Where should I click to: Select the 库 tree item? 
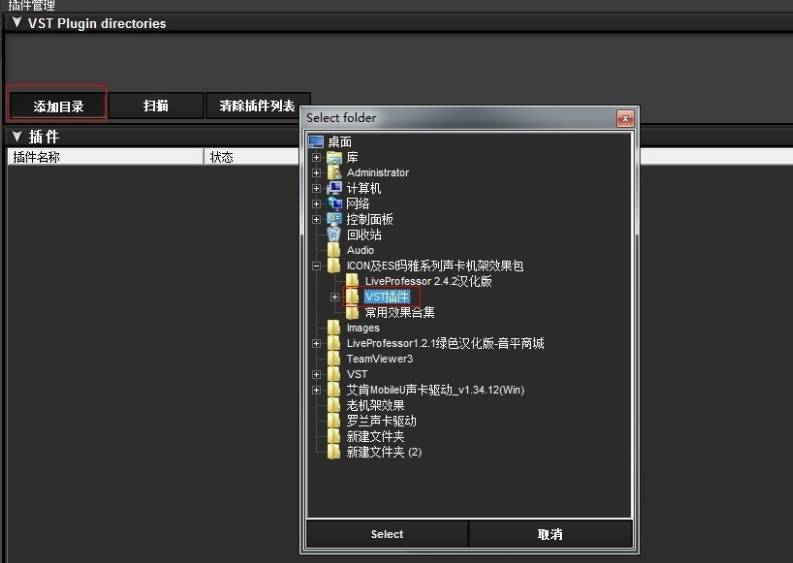353,157
